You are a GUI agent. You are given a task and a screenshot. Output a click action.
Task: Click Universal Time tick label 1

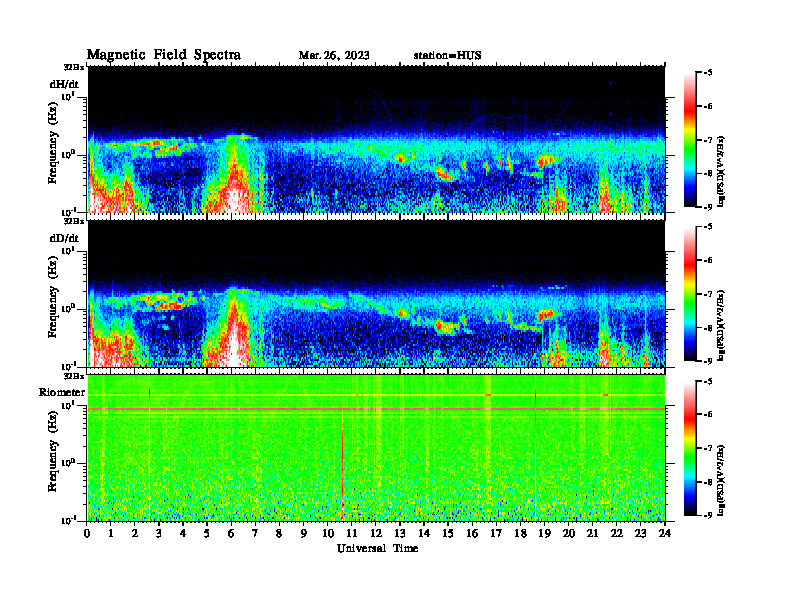pos(111,534)
